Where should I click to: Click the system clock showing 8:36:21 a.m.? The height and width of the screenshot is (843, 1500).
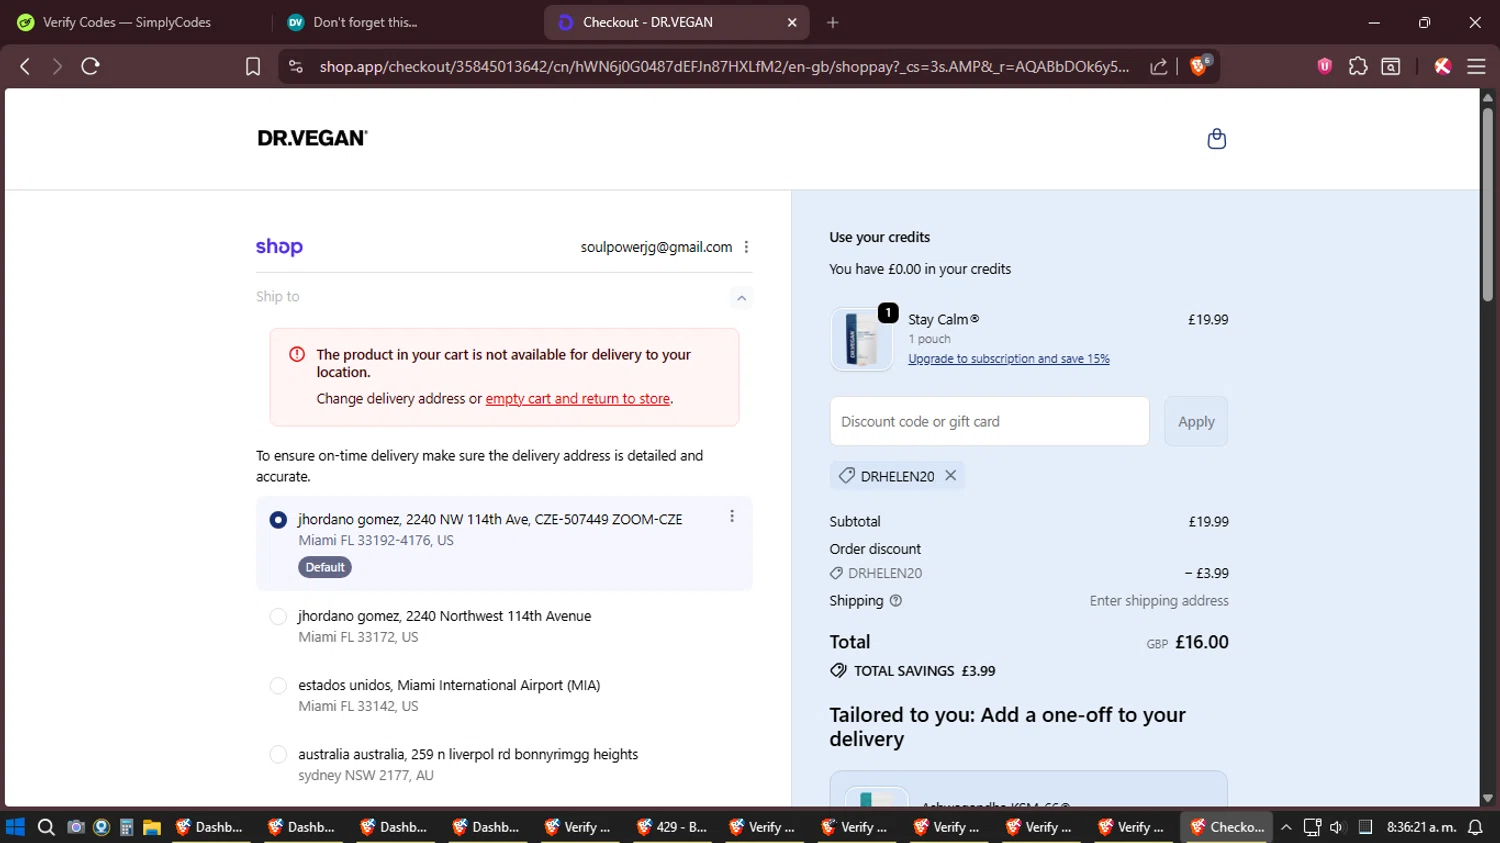1420,827
